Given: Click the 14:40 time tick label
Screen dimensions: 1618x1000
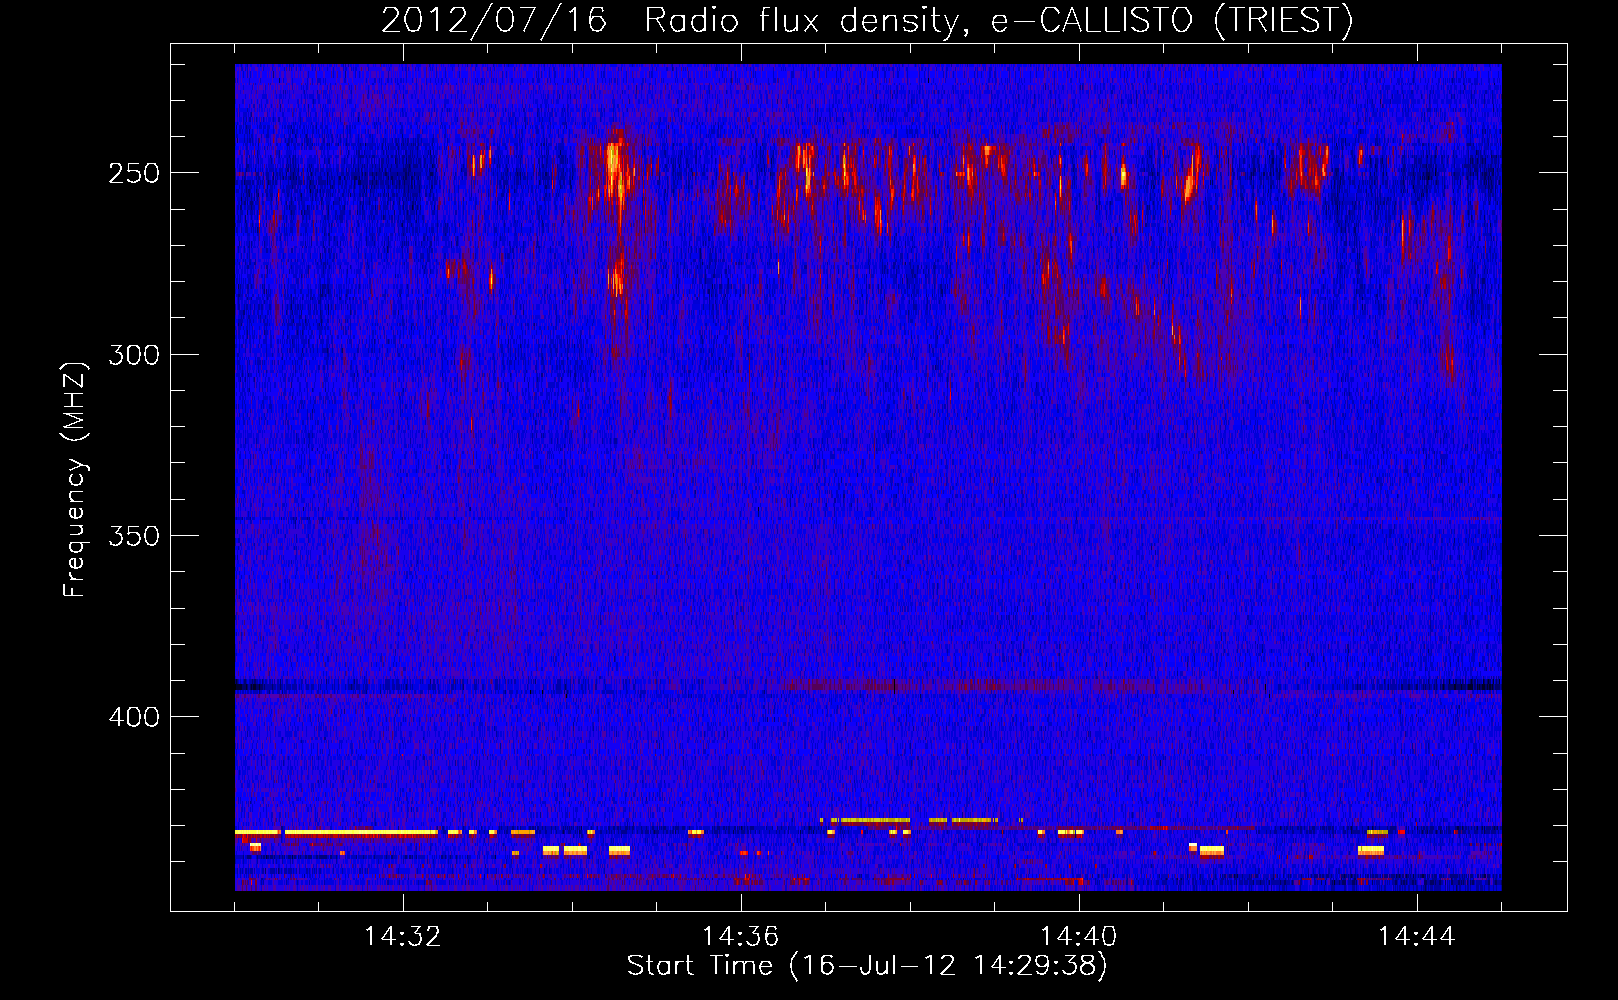Looking at the screenshot, I should coord(1078,936).
